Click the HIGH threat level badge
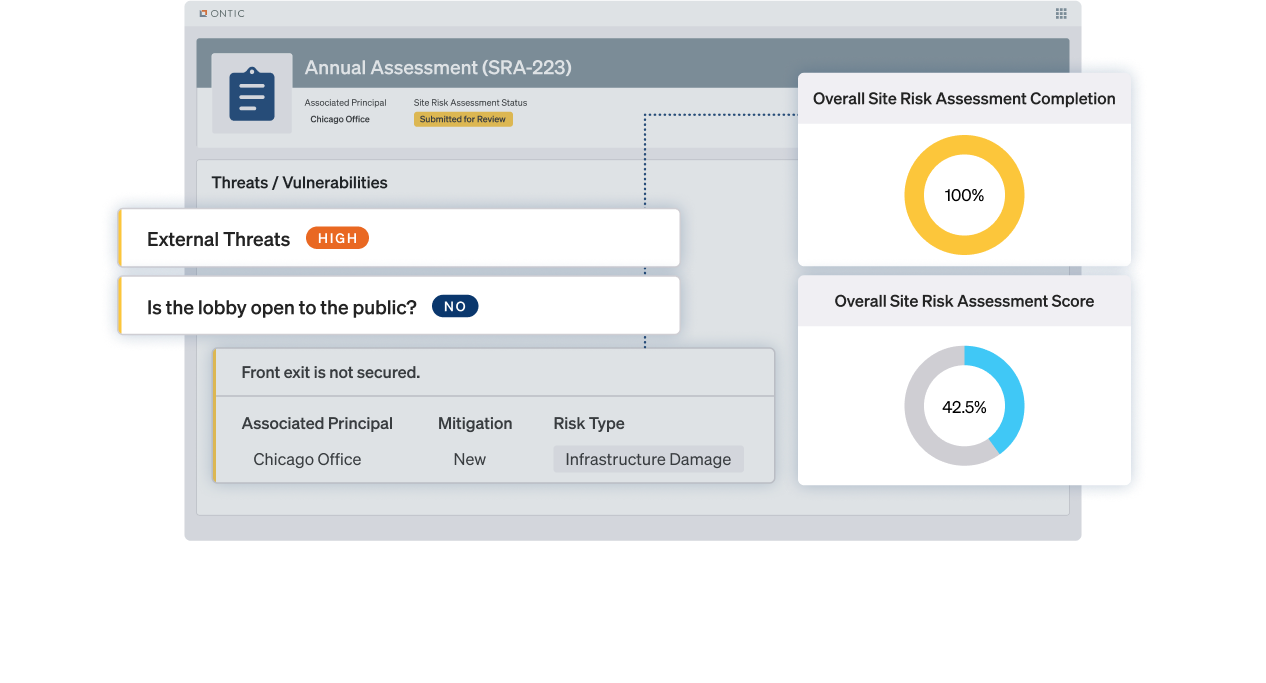This screenshot has width=1266, height=683. coord(337,238)
